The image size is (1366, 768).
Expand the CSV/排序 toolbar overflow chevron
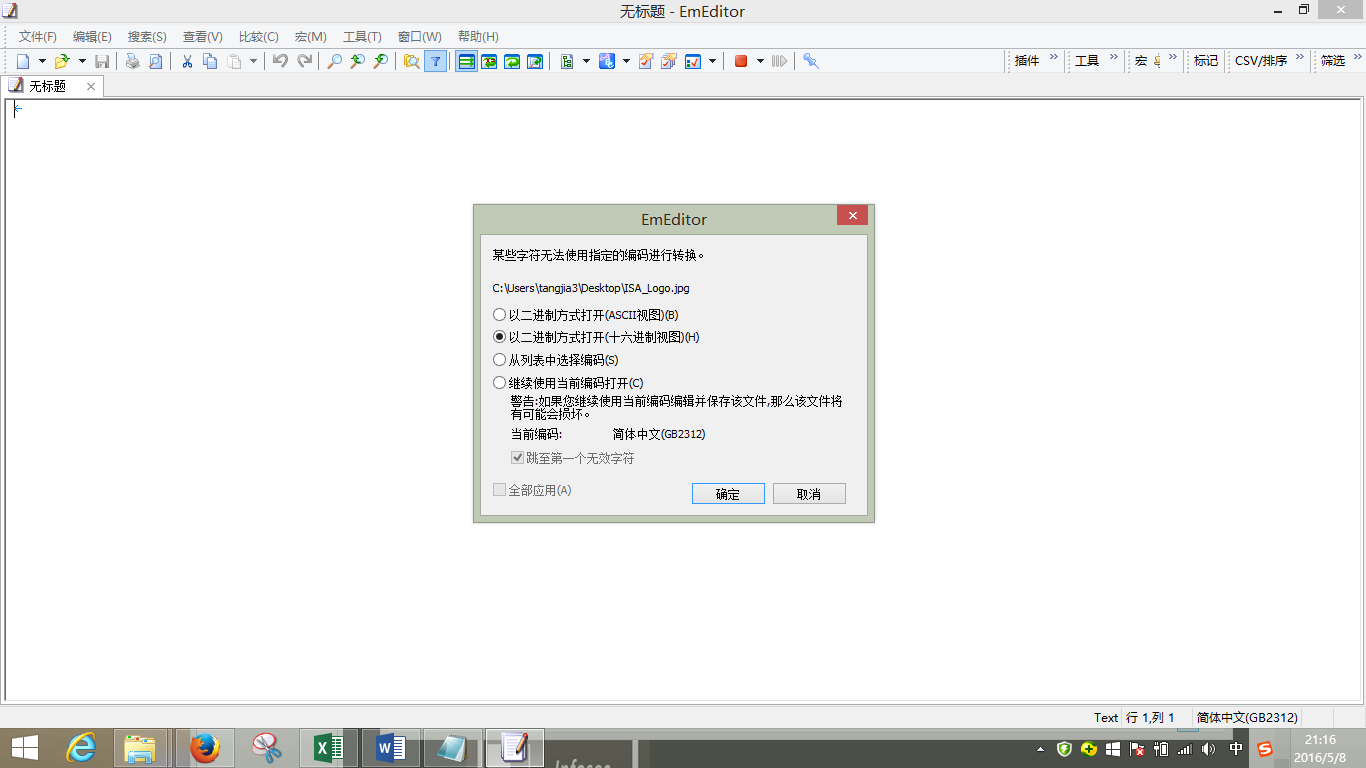point(1300,58)
